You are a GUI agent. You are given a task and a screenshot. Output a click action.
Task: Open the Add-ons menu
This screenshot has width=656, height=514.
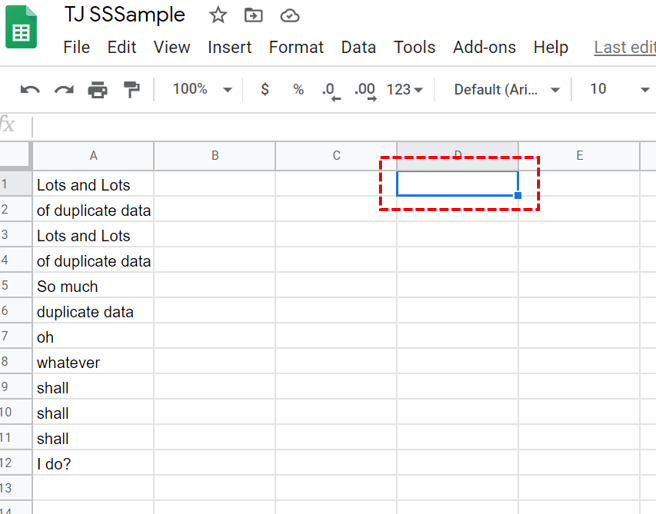point(484,47)
